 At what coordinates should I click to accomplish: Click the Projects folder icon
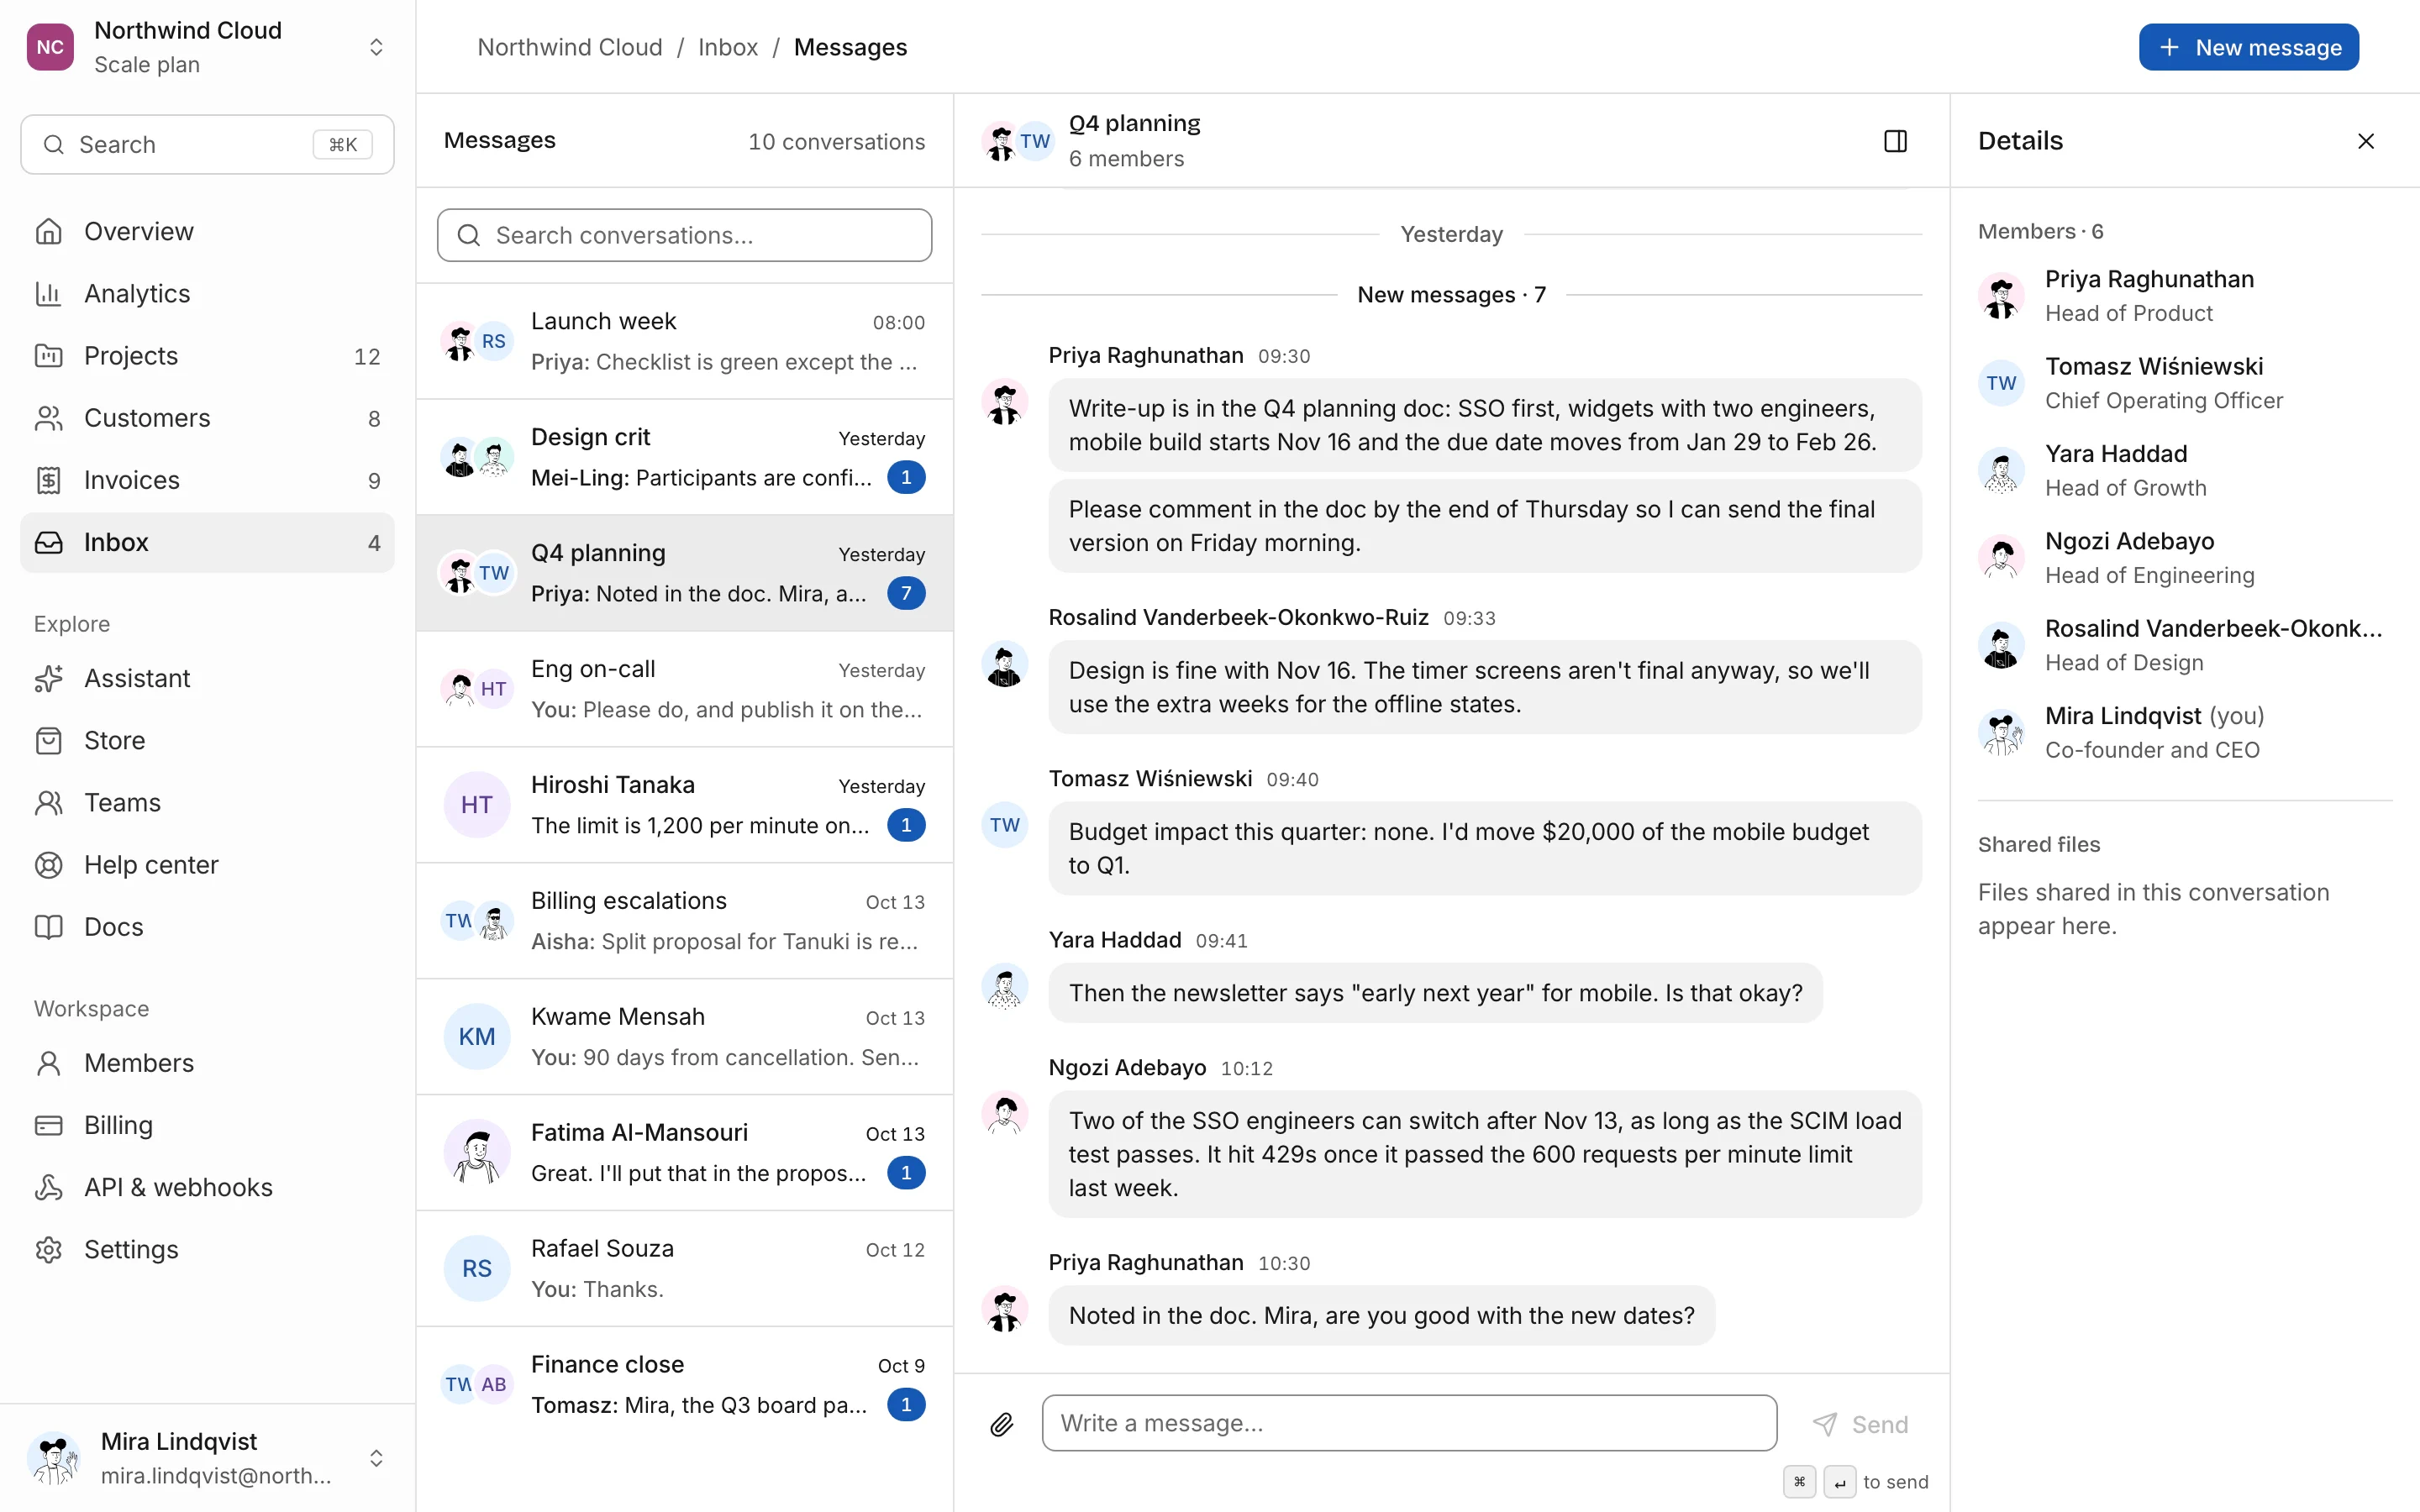48,356
